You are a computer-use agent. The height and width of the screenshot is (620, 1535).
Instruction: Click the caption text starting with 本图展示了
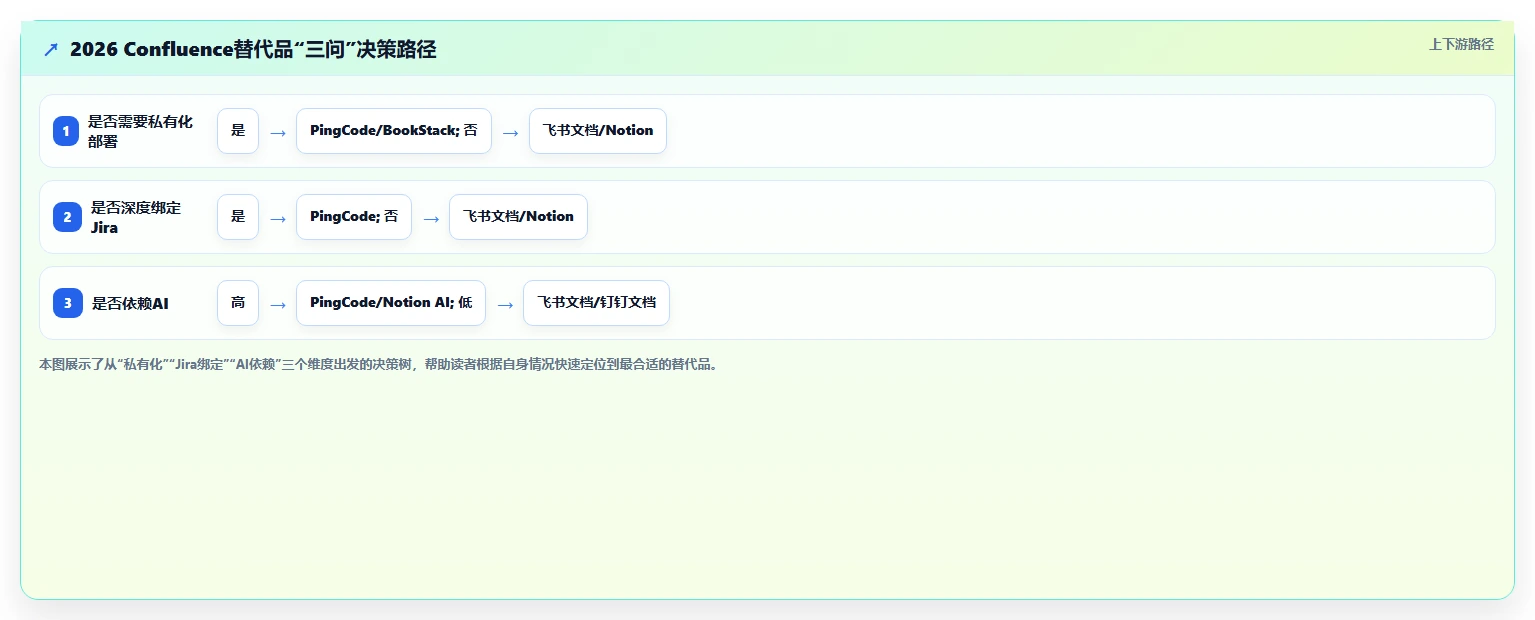point(379,365)
